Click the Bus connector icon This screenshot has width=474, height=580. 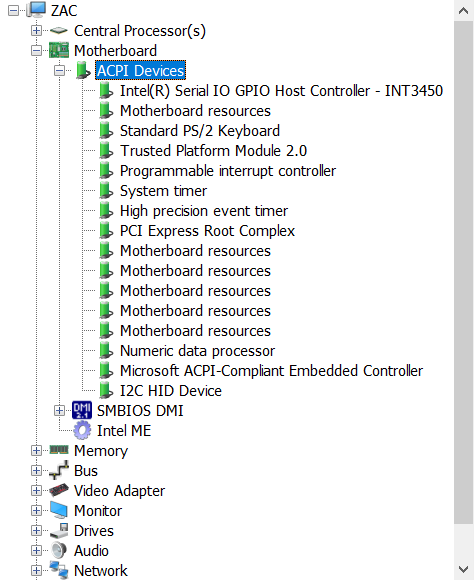(59, 470)
